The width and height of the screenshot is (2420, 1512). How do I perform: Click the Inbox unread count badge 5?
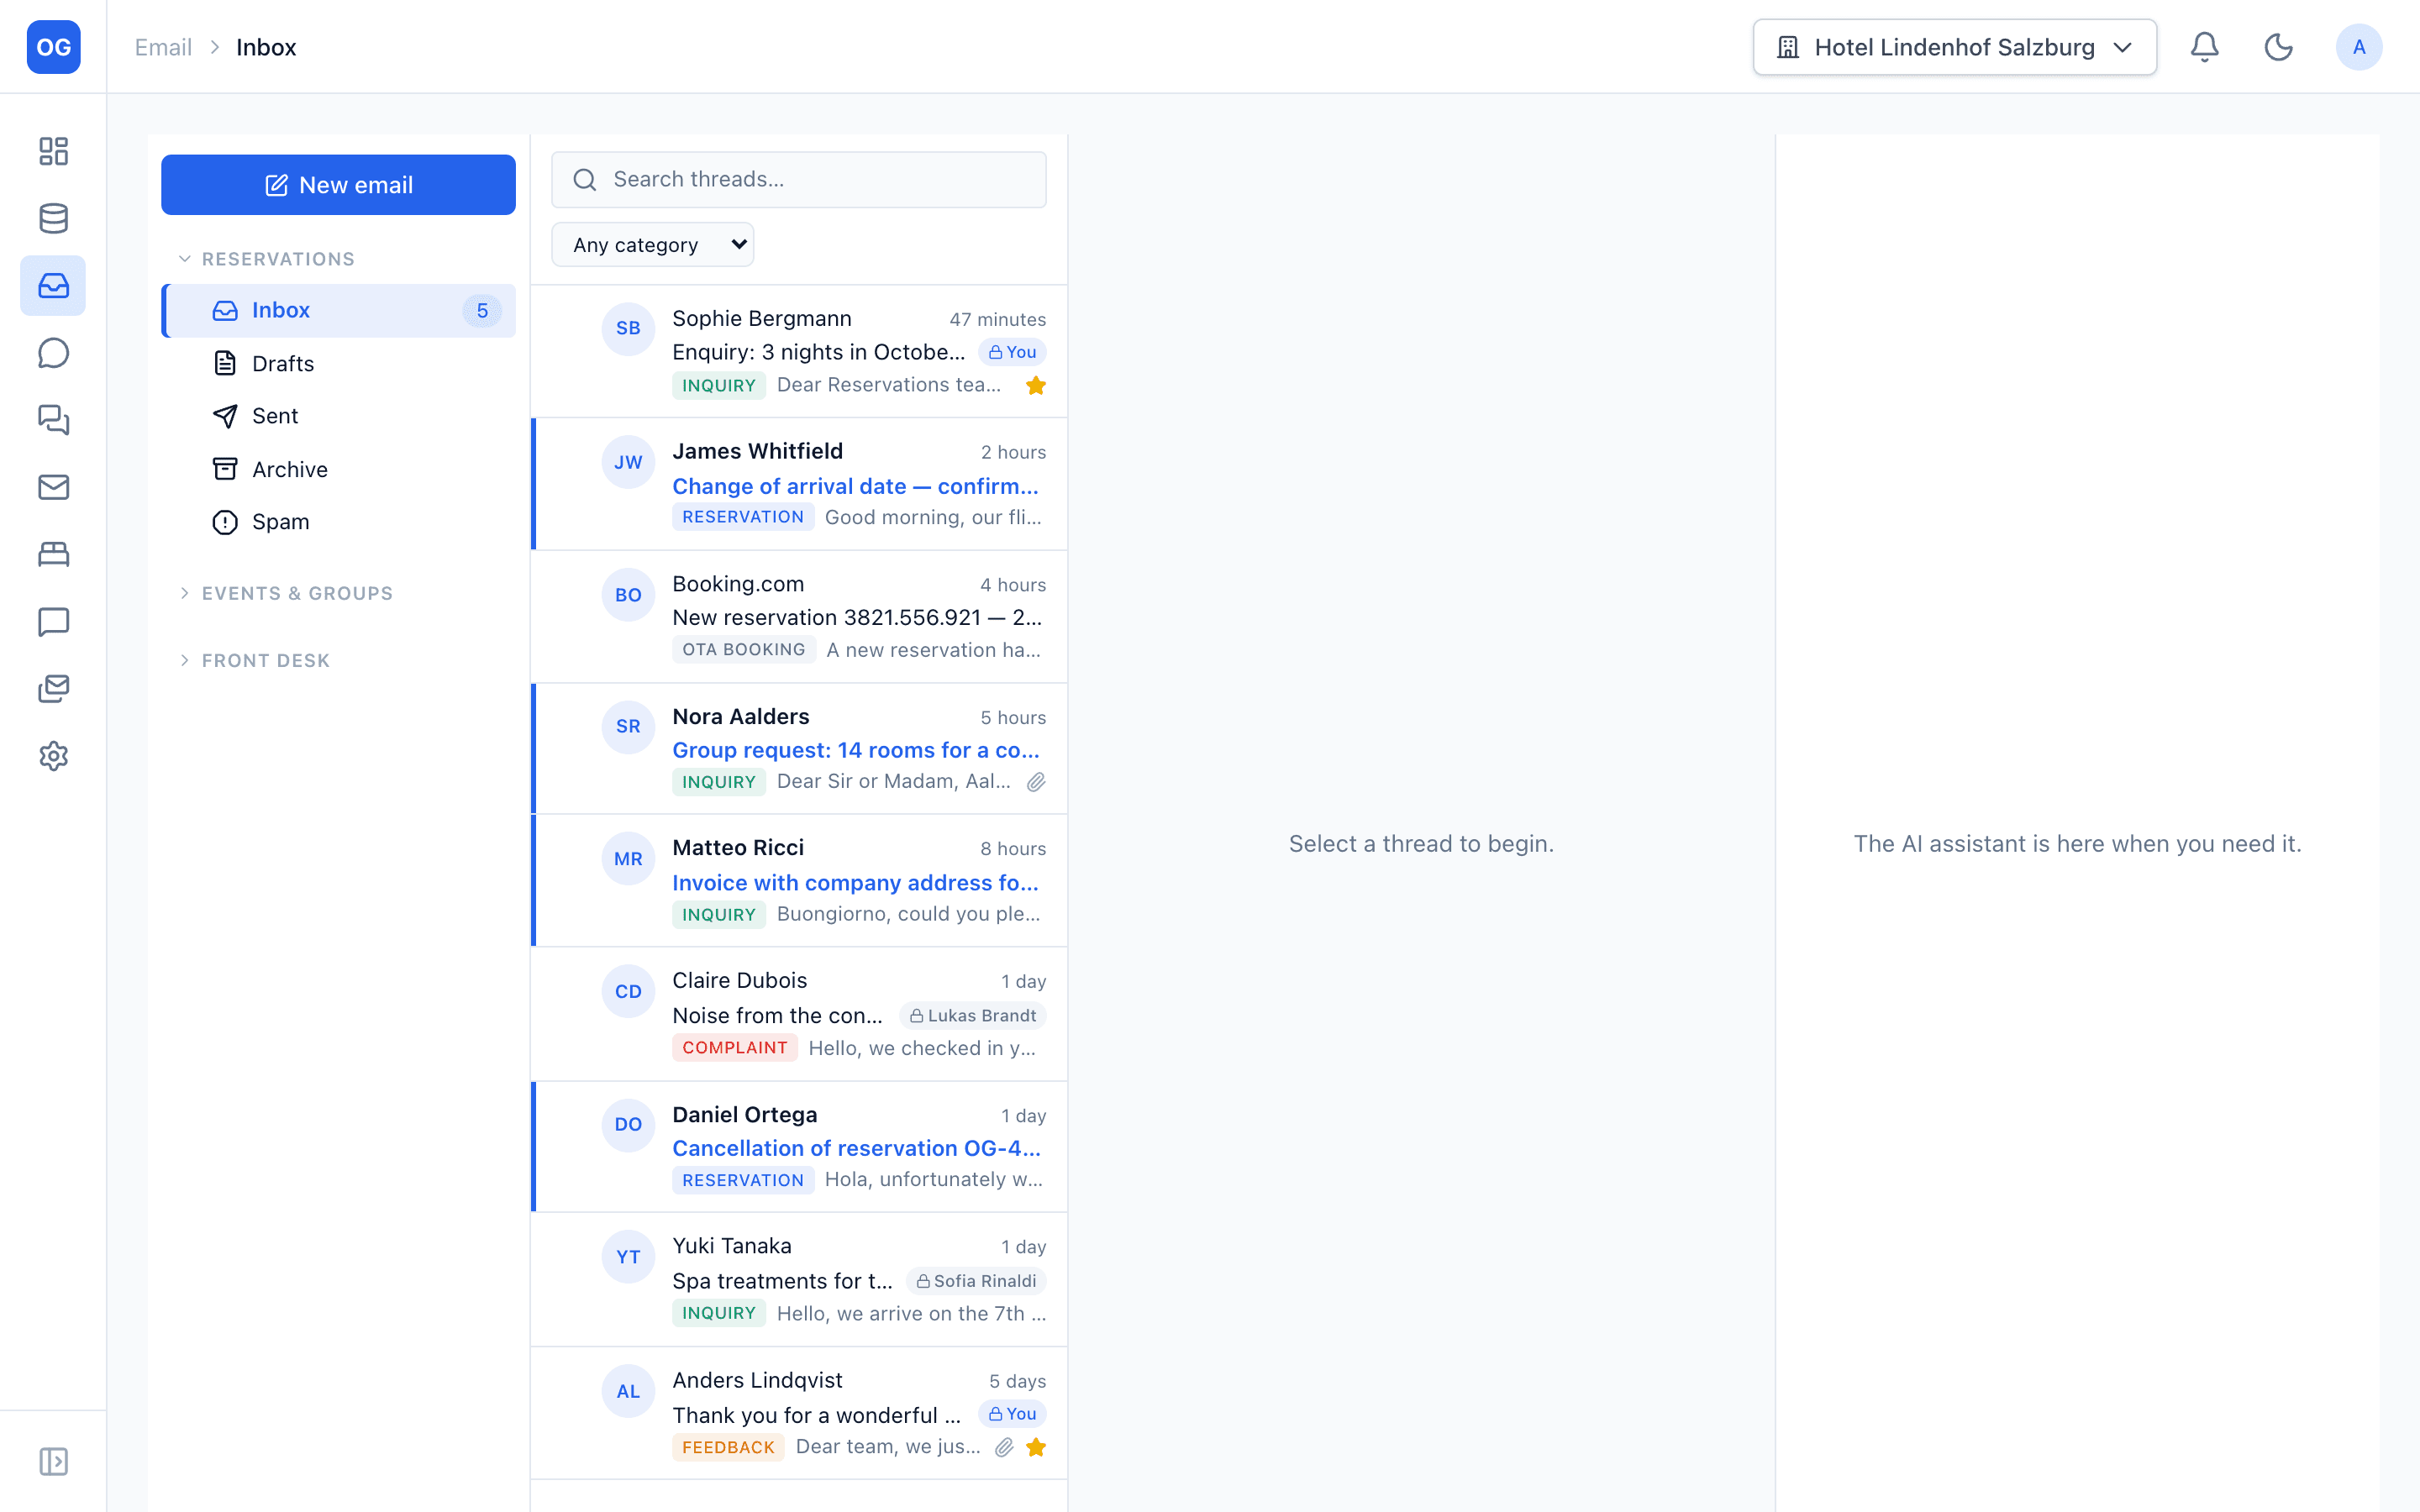coord(482,311)
